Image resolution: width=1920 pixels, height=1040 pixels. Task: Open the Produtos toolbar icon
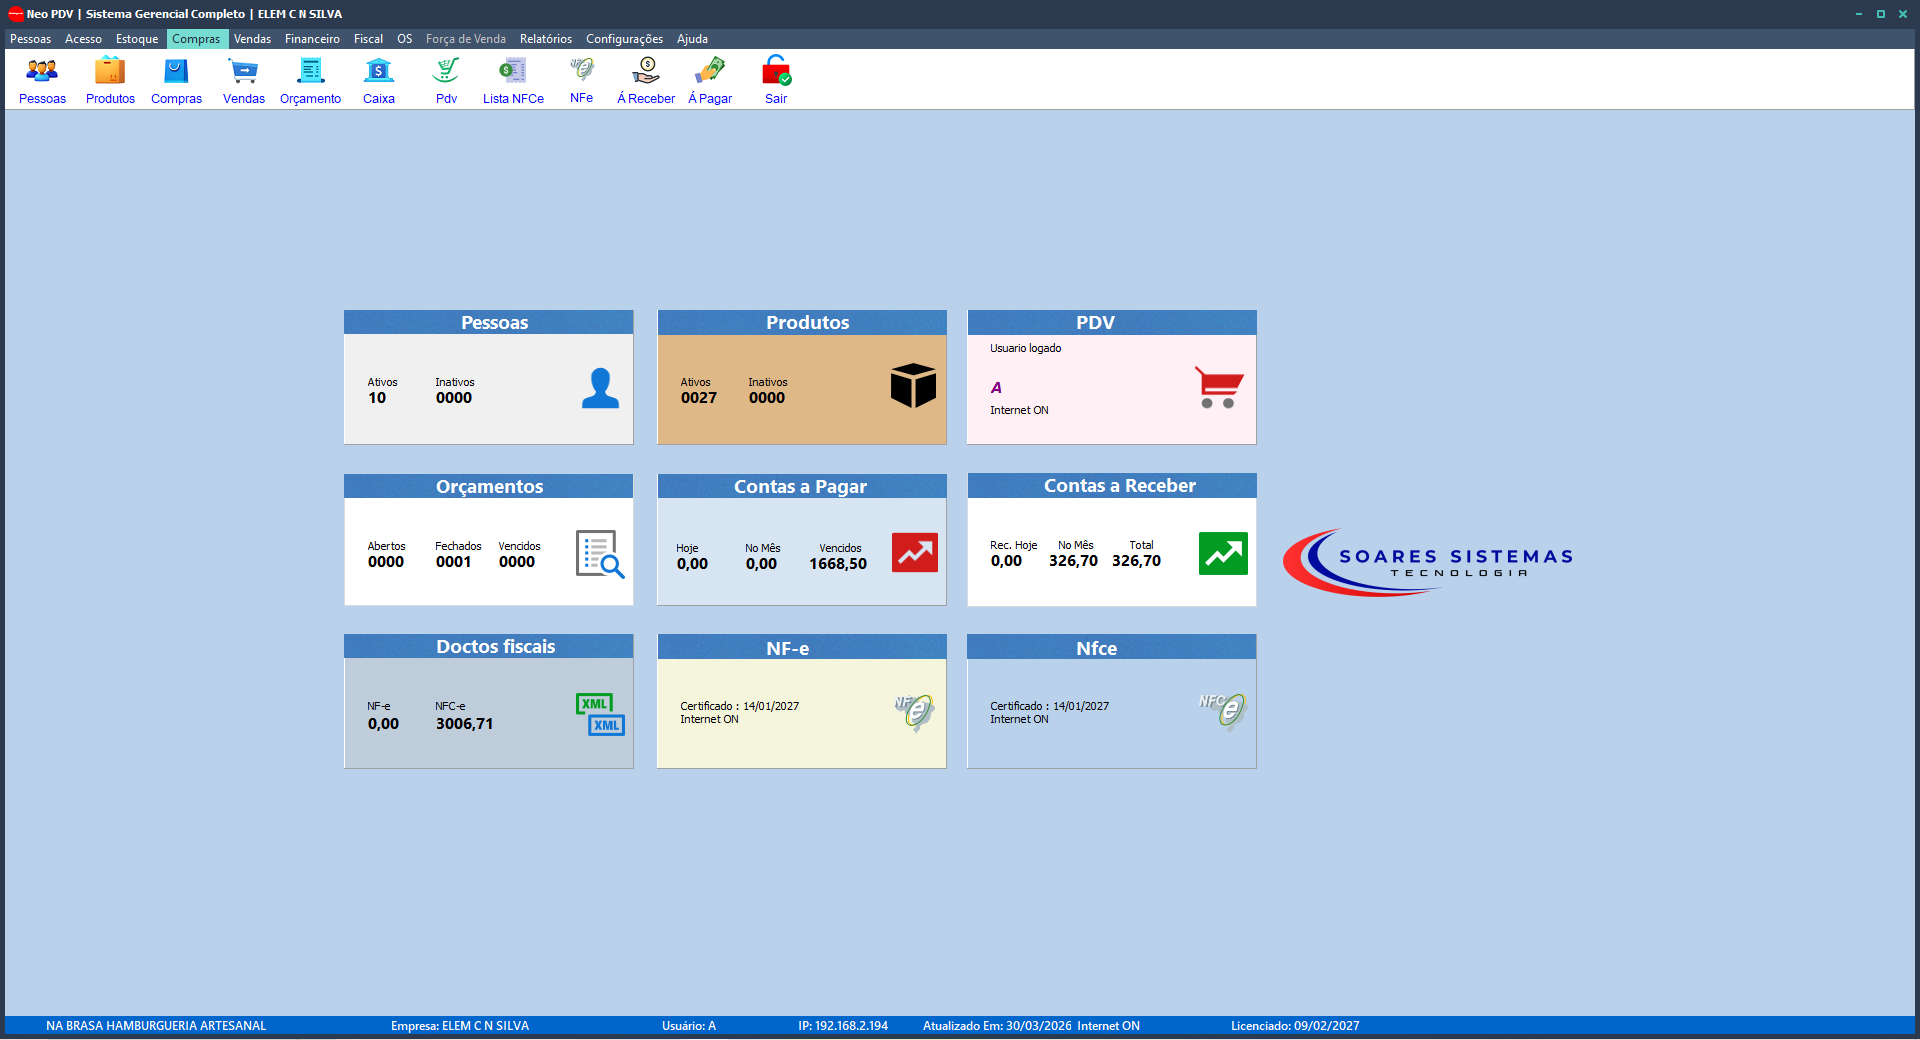coord(110,80)
